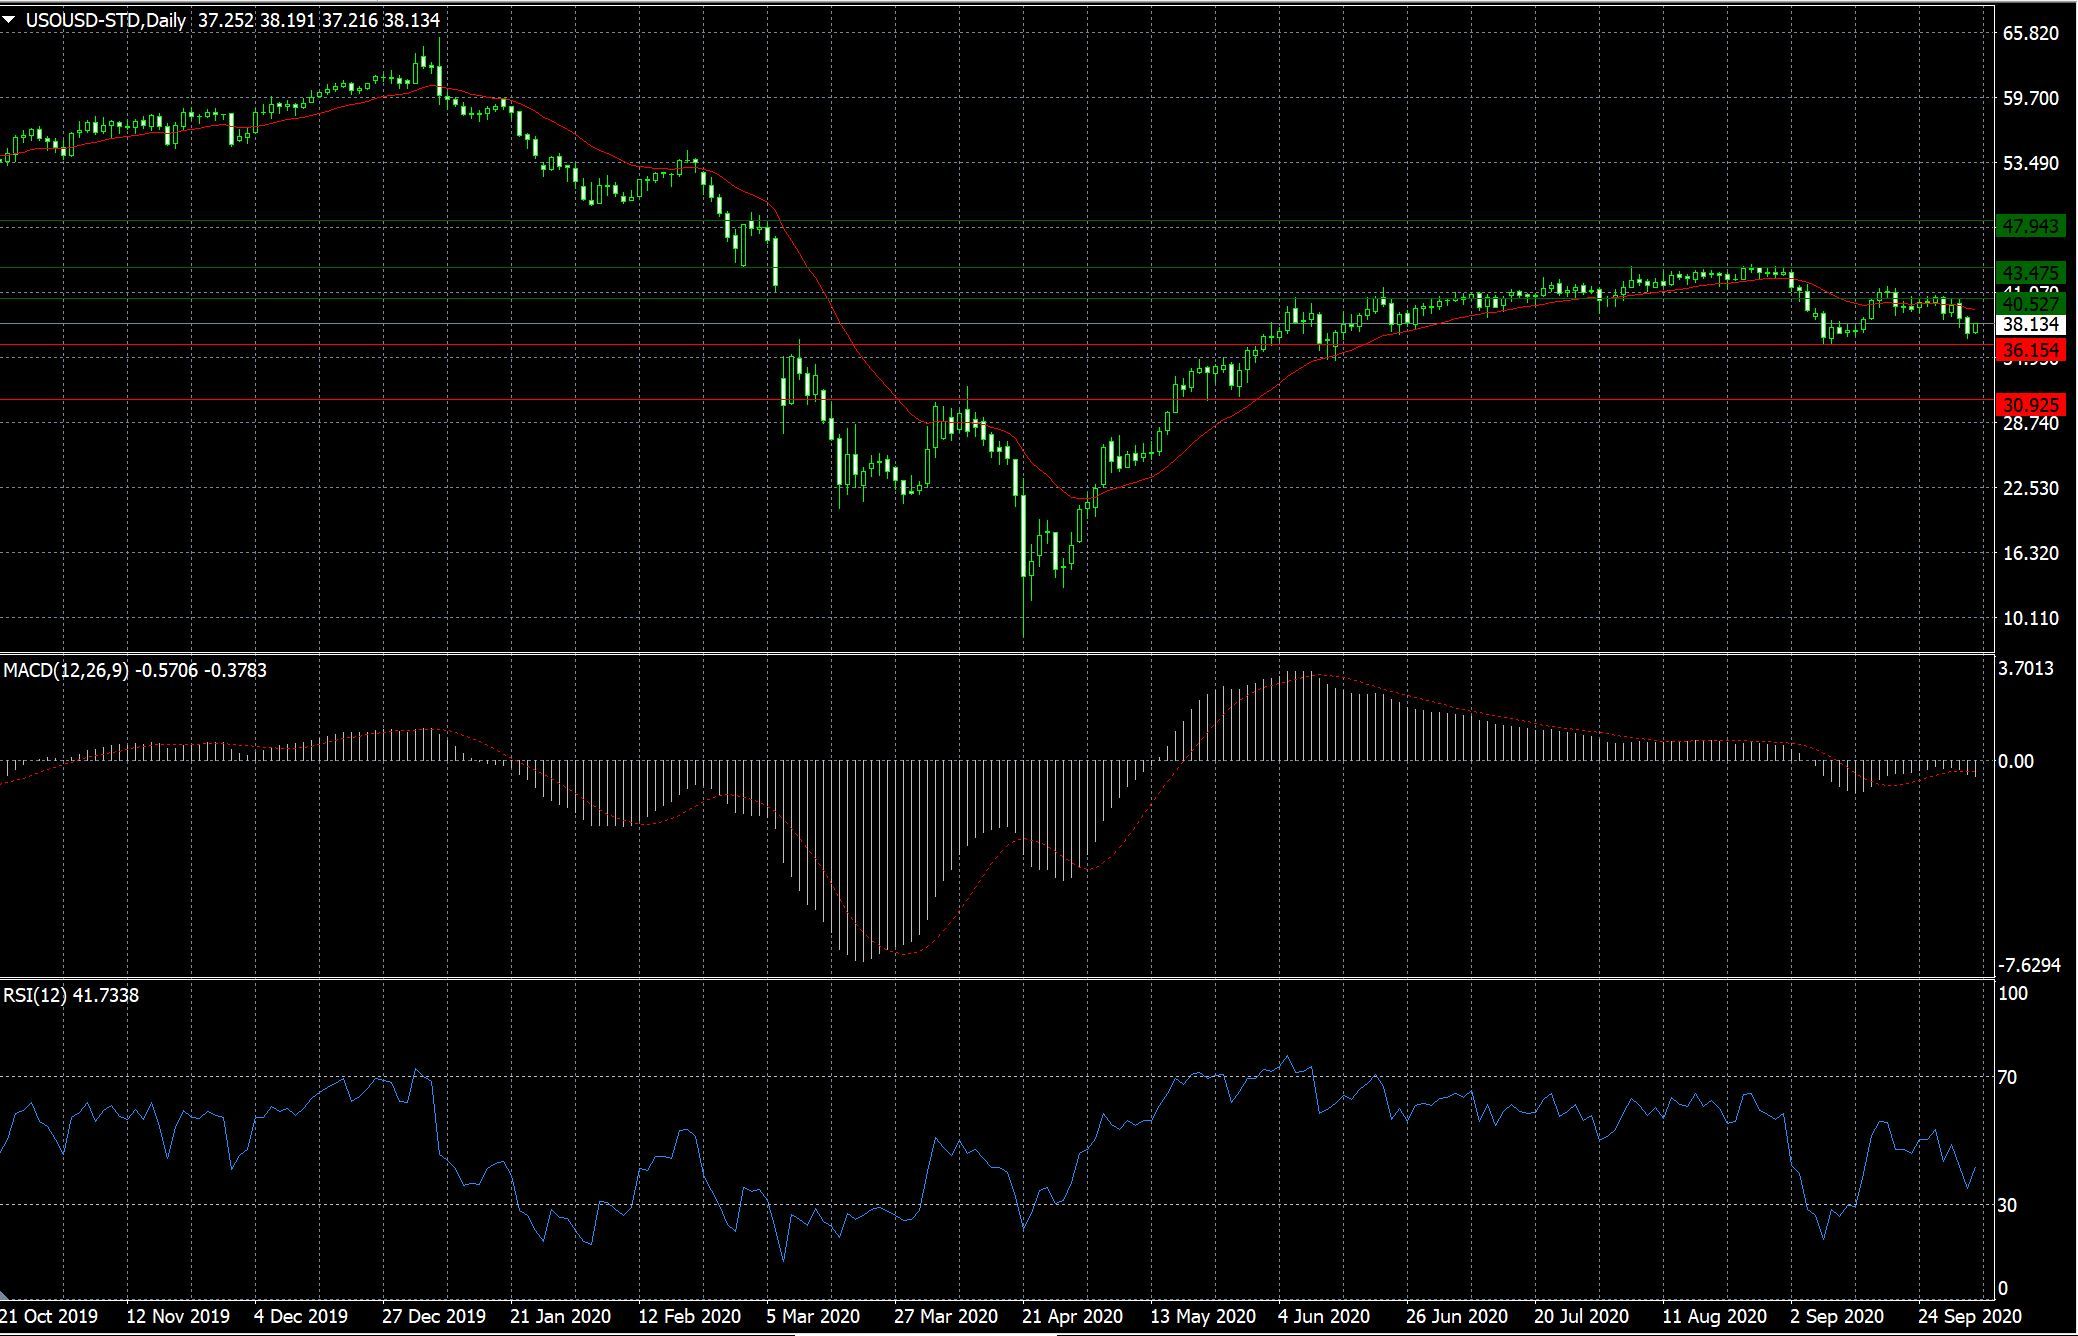
Task: Click the chart shift marker at bottom-left
Action: (4, 1297)
